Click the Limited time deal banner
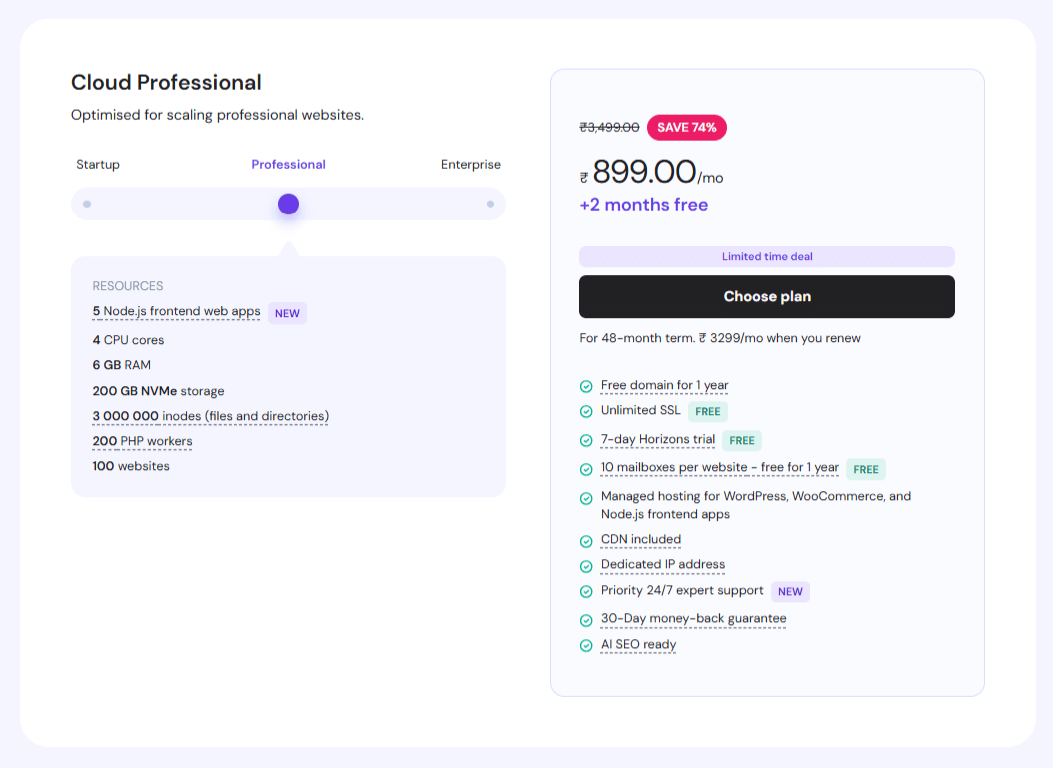This screenshot has height=768, width=1053. 766,256
